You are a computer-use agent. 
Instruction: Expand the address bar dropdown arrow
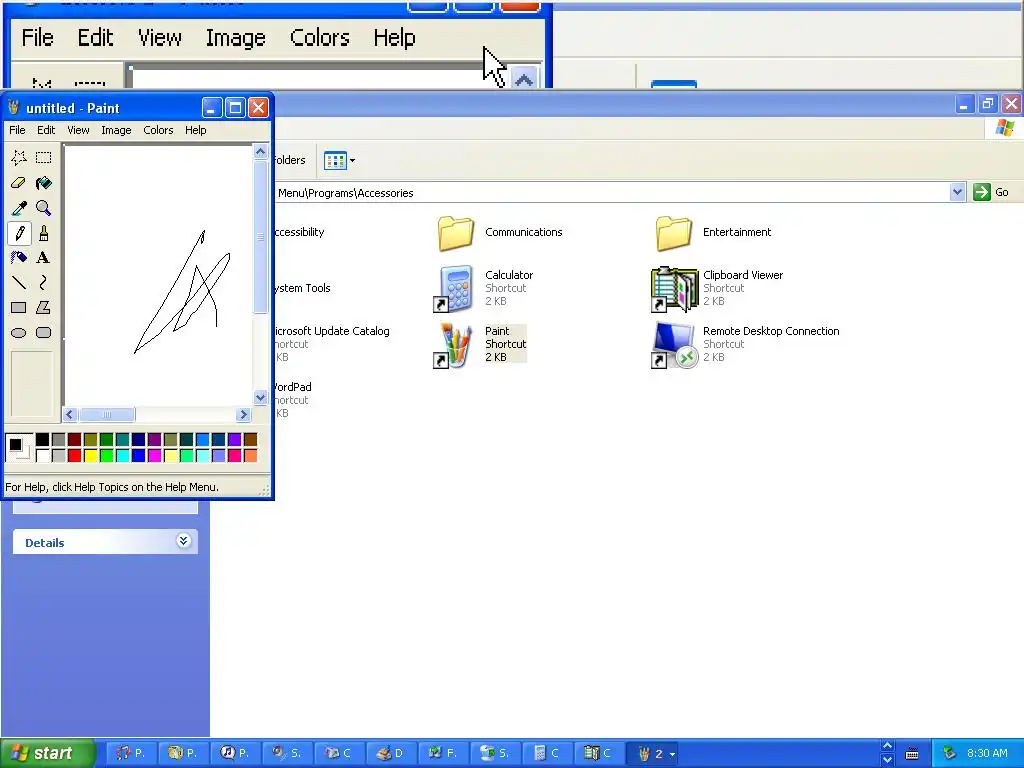(957, 192)
